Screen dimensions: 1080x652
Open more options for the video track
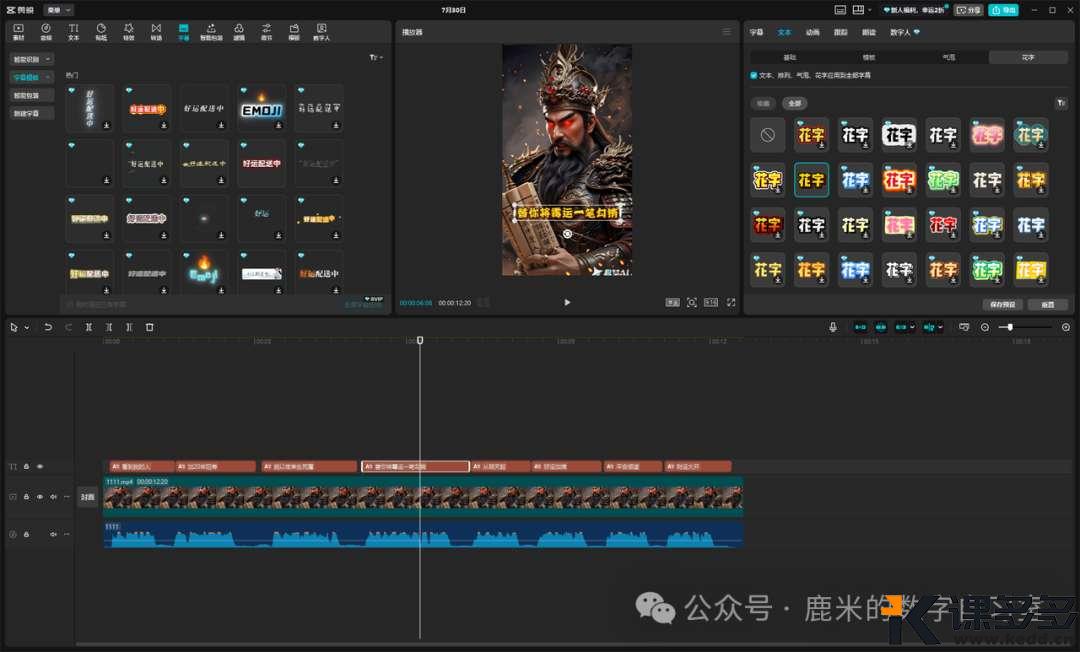click(x=66, y=496)
